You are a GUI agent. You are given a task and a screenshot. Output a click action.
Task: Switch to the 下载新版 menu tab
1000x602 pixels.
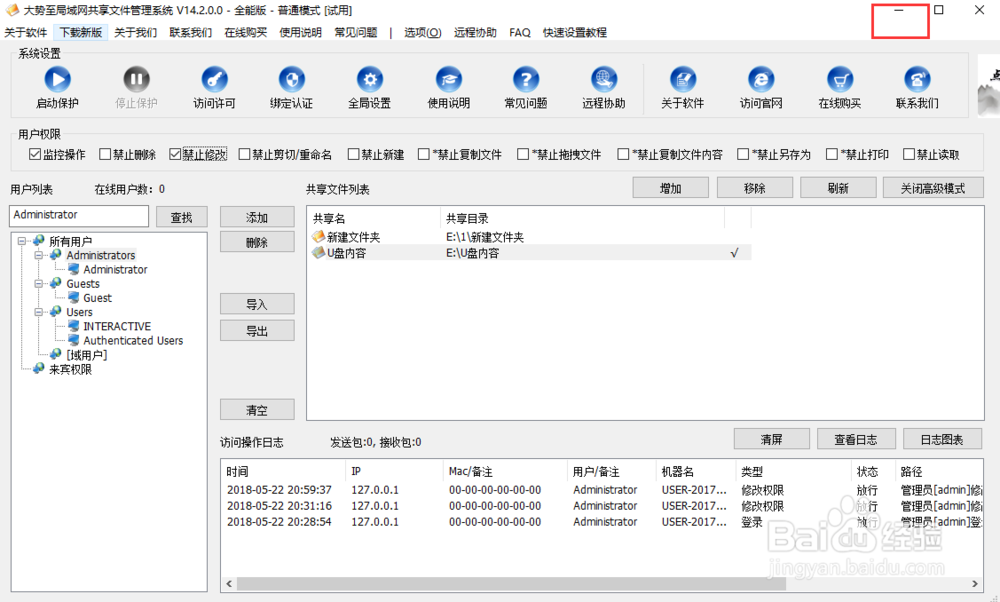[81, 32]
